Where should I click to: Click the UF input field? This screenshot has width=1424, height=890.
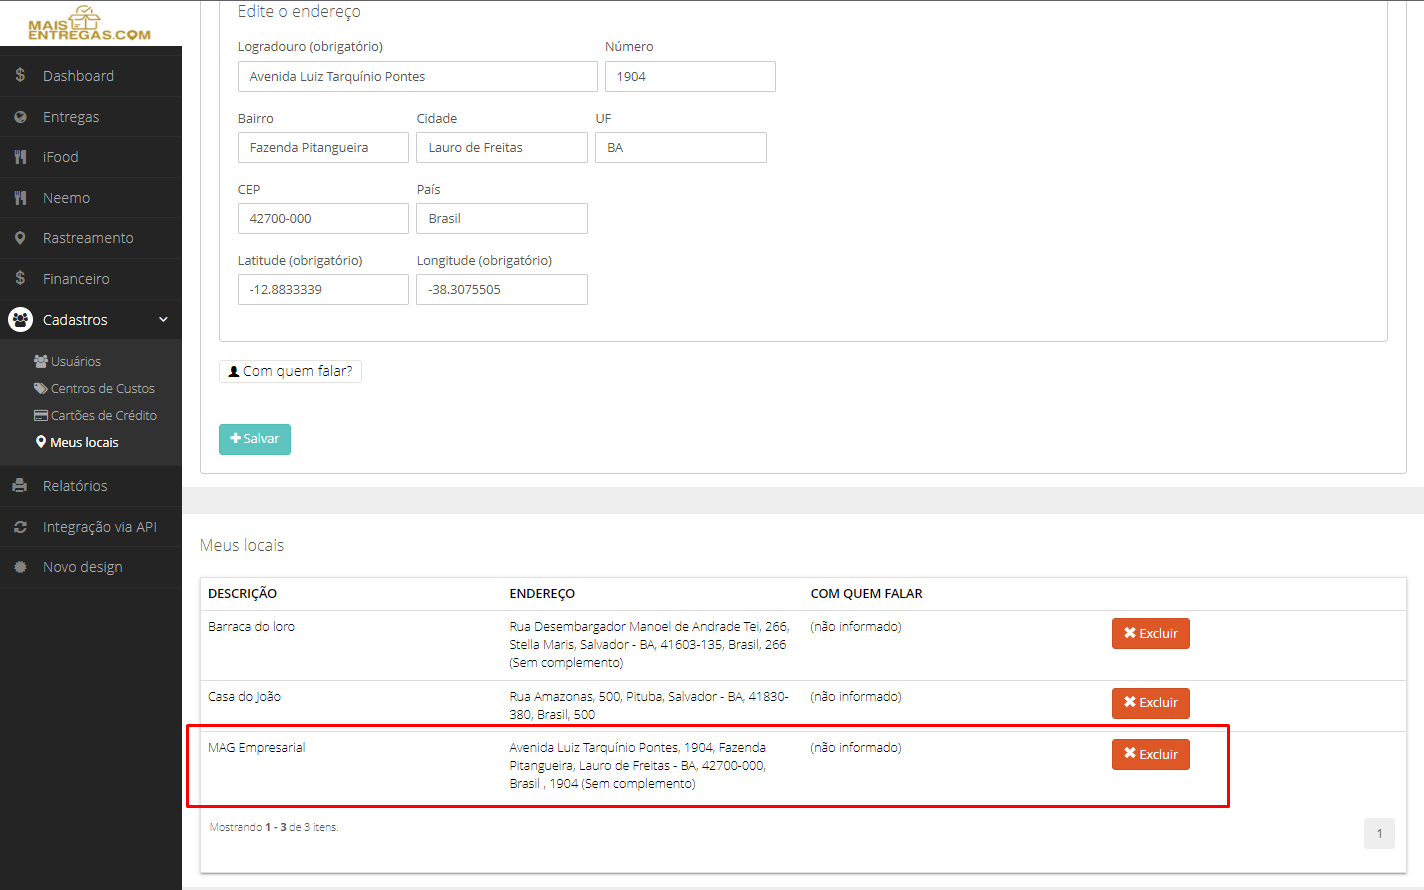click(x=681, y=148)
